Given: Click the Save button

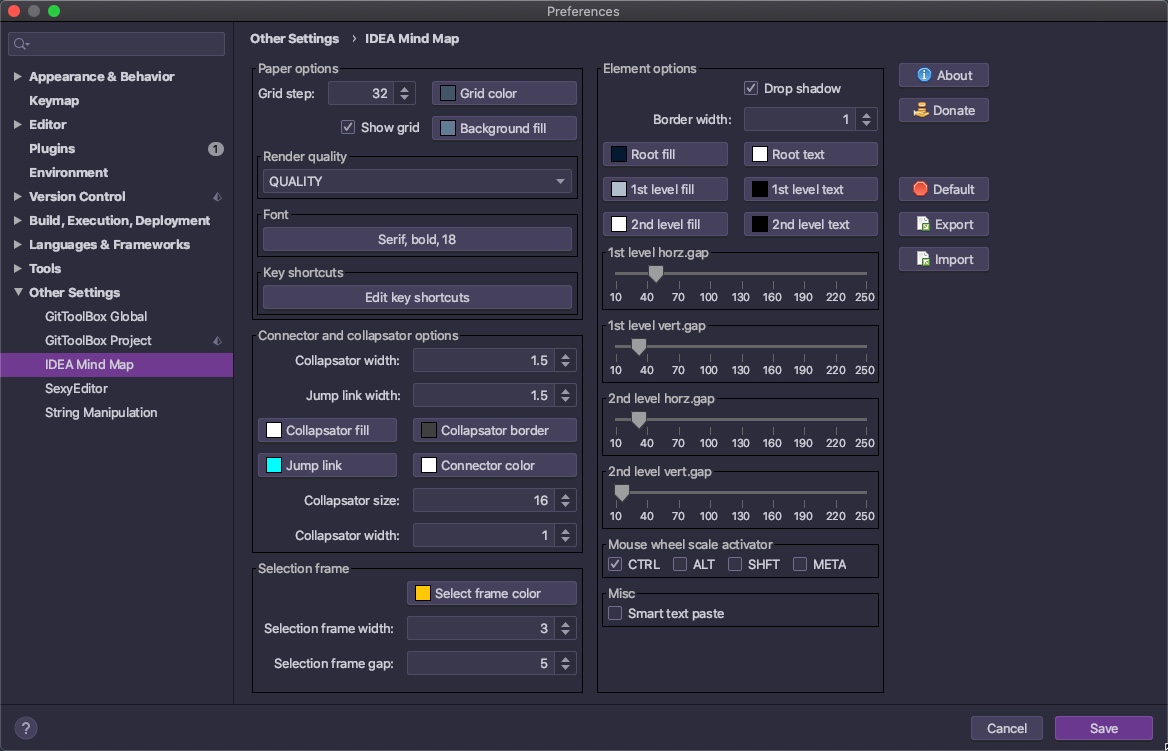Looking at the screenshot, I should point(1104,729).
